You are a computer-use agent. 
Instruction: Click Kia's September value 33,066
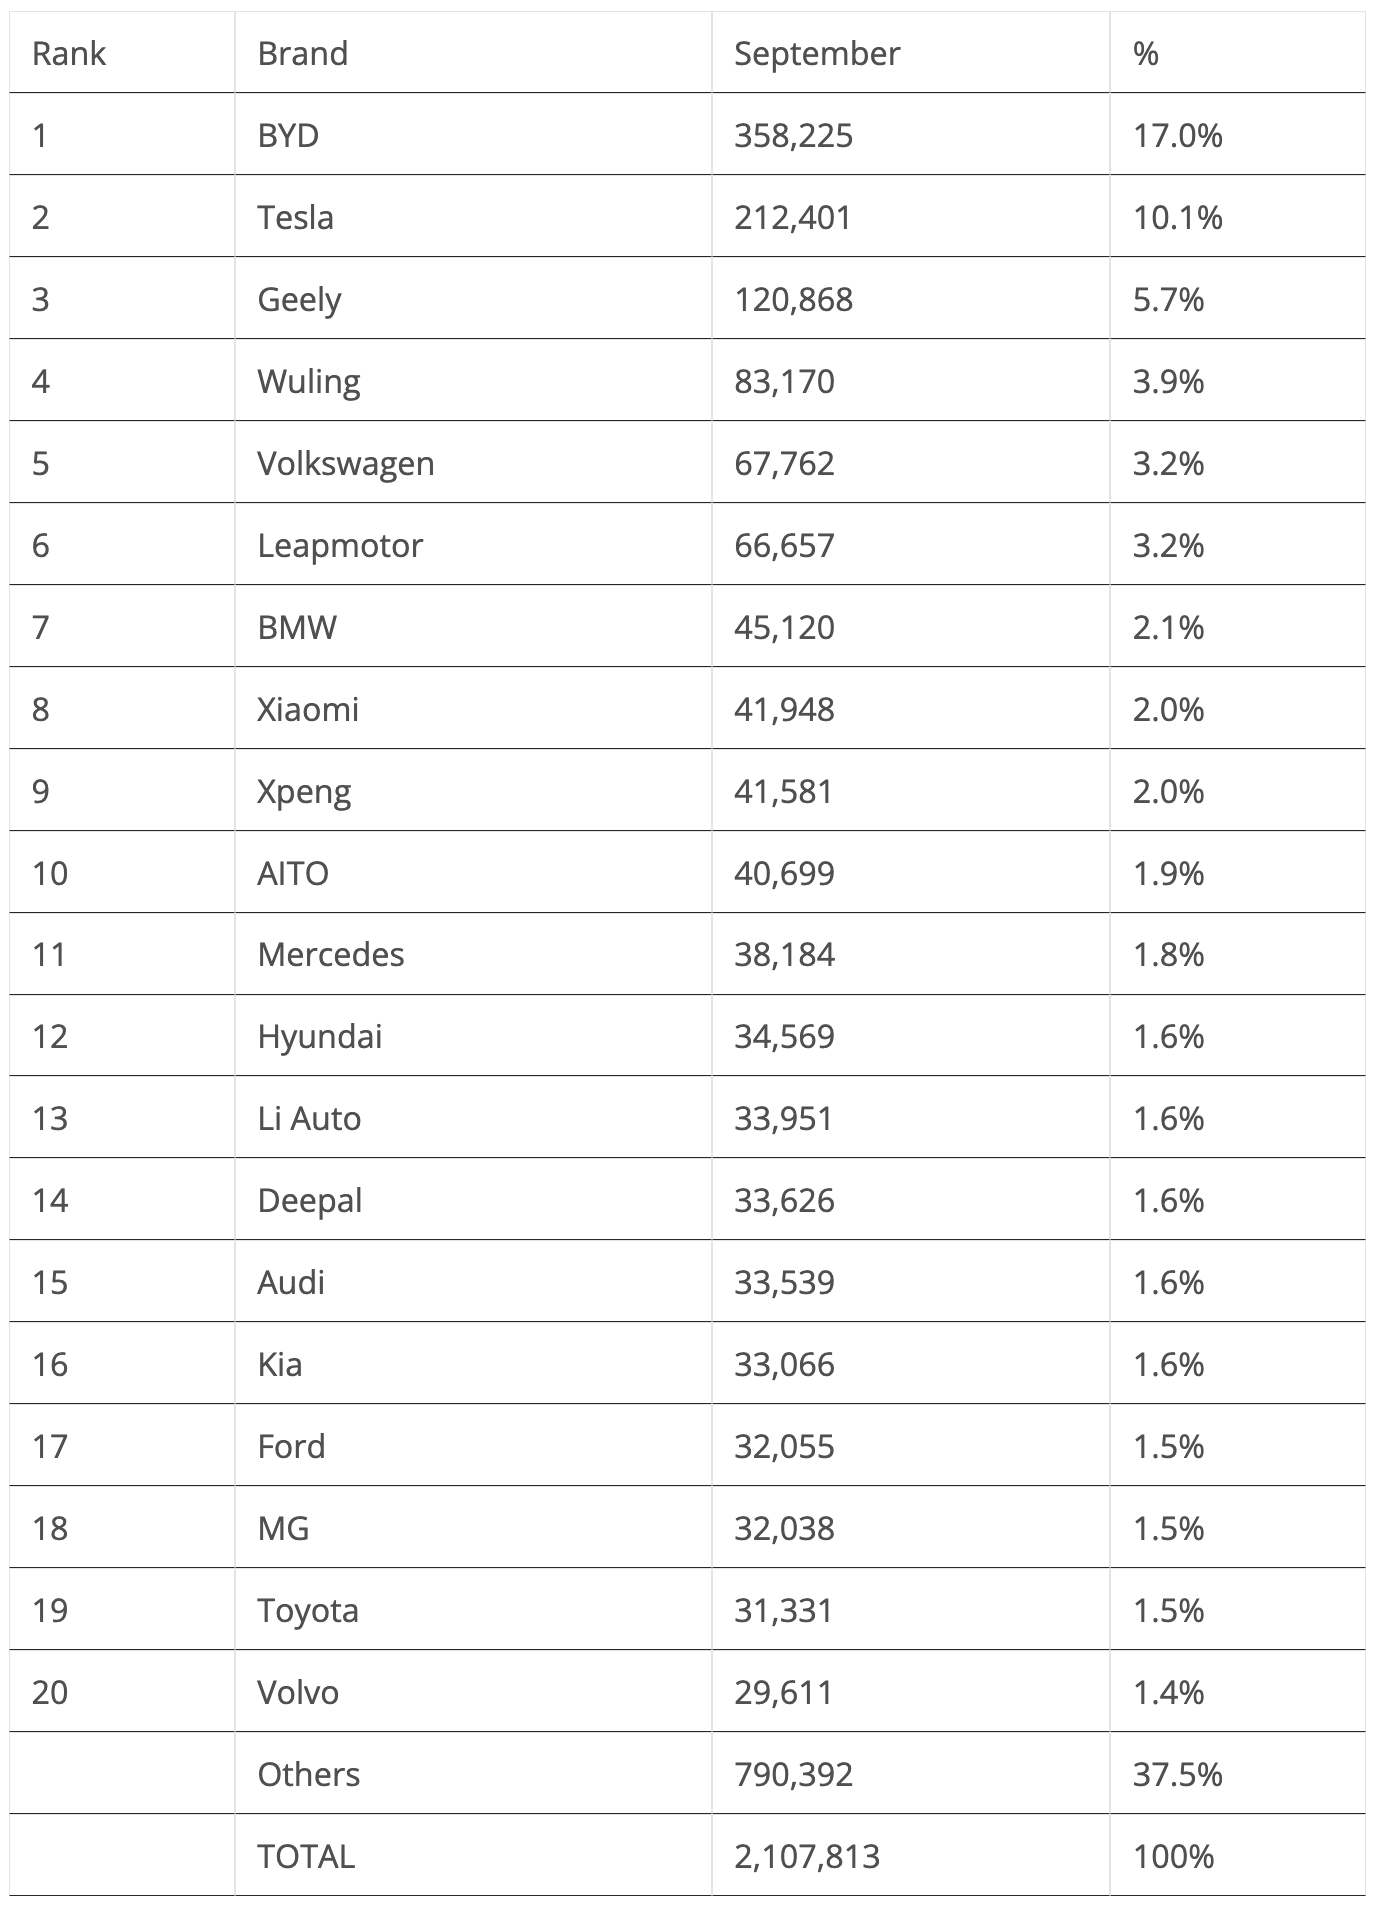pyautogui.click(x=783, y=1364)
